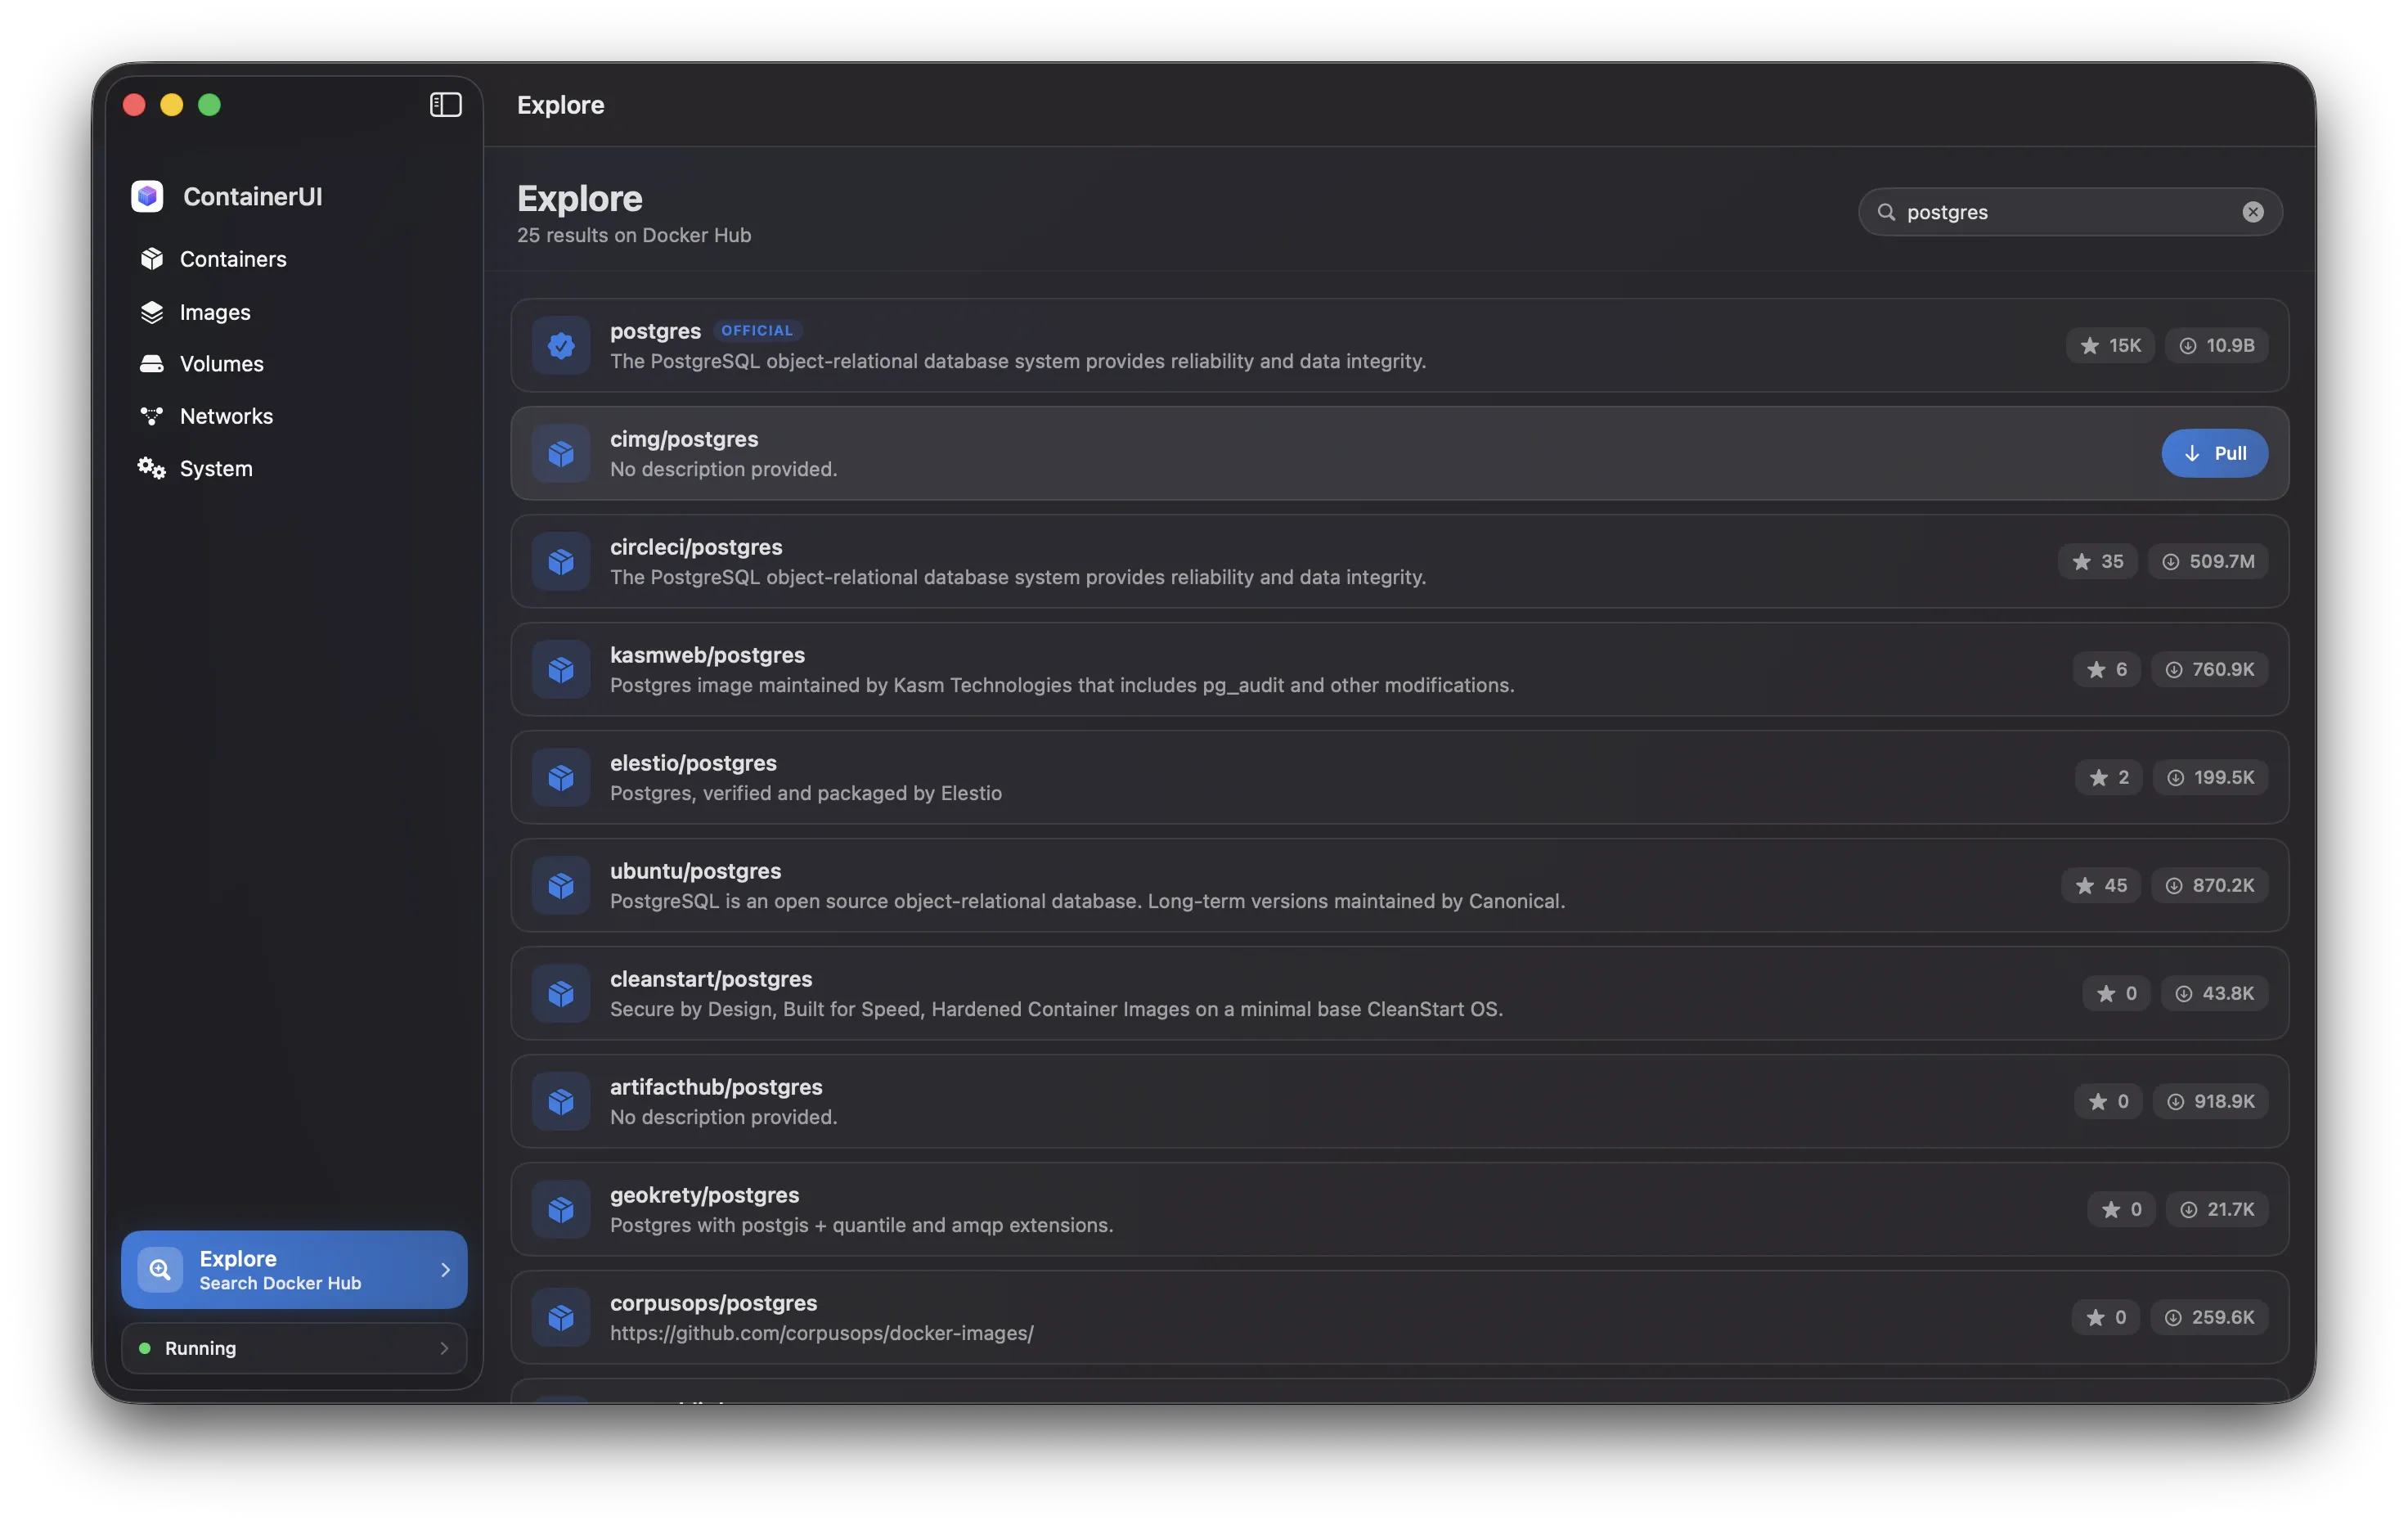Click the 870.2K downloads badge
The image size is (2408, 1525).
tap(2209, 885)
